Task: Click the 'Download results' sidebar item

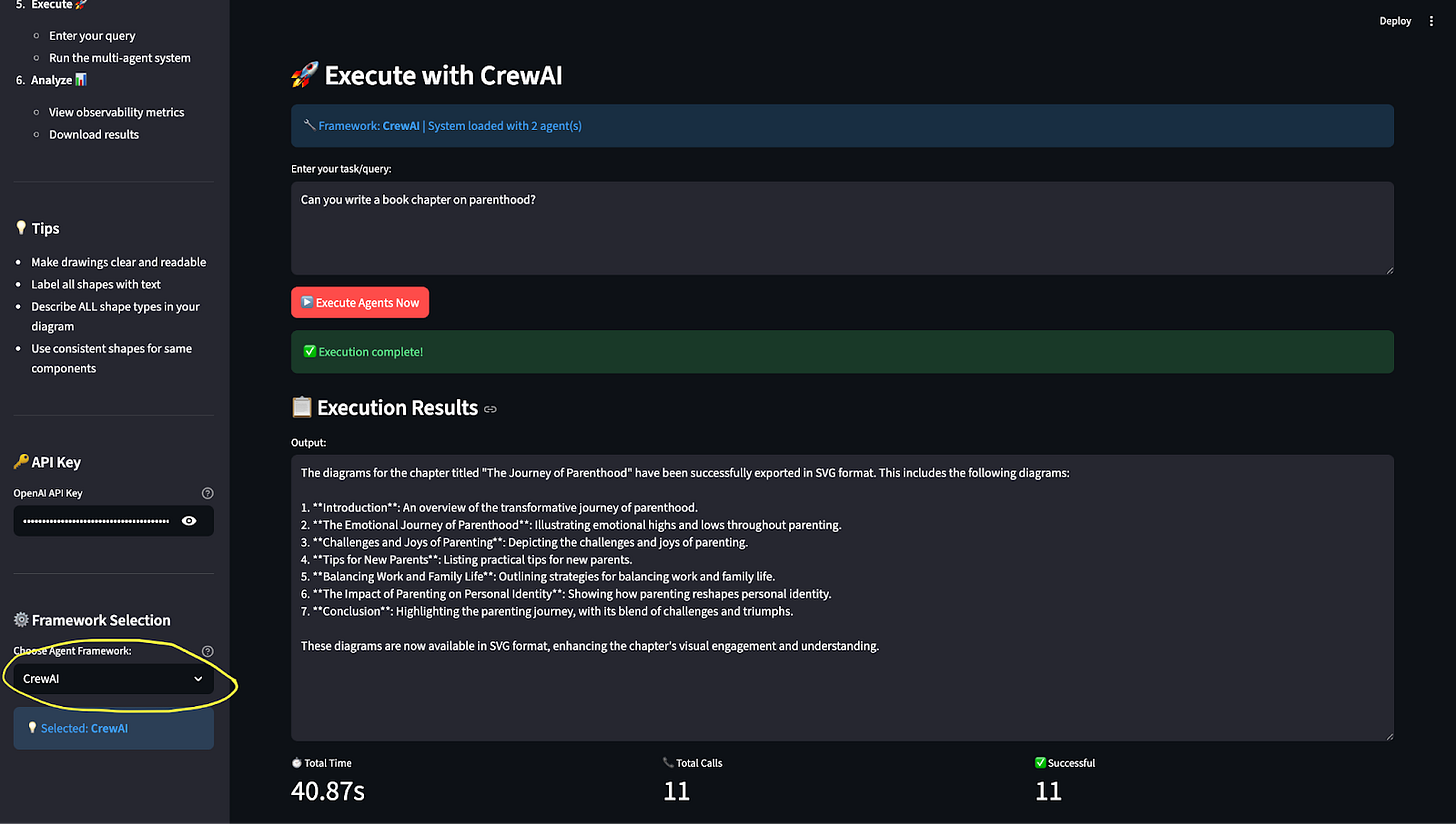Action: click(94, 134)
